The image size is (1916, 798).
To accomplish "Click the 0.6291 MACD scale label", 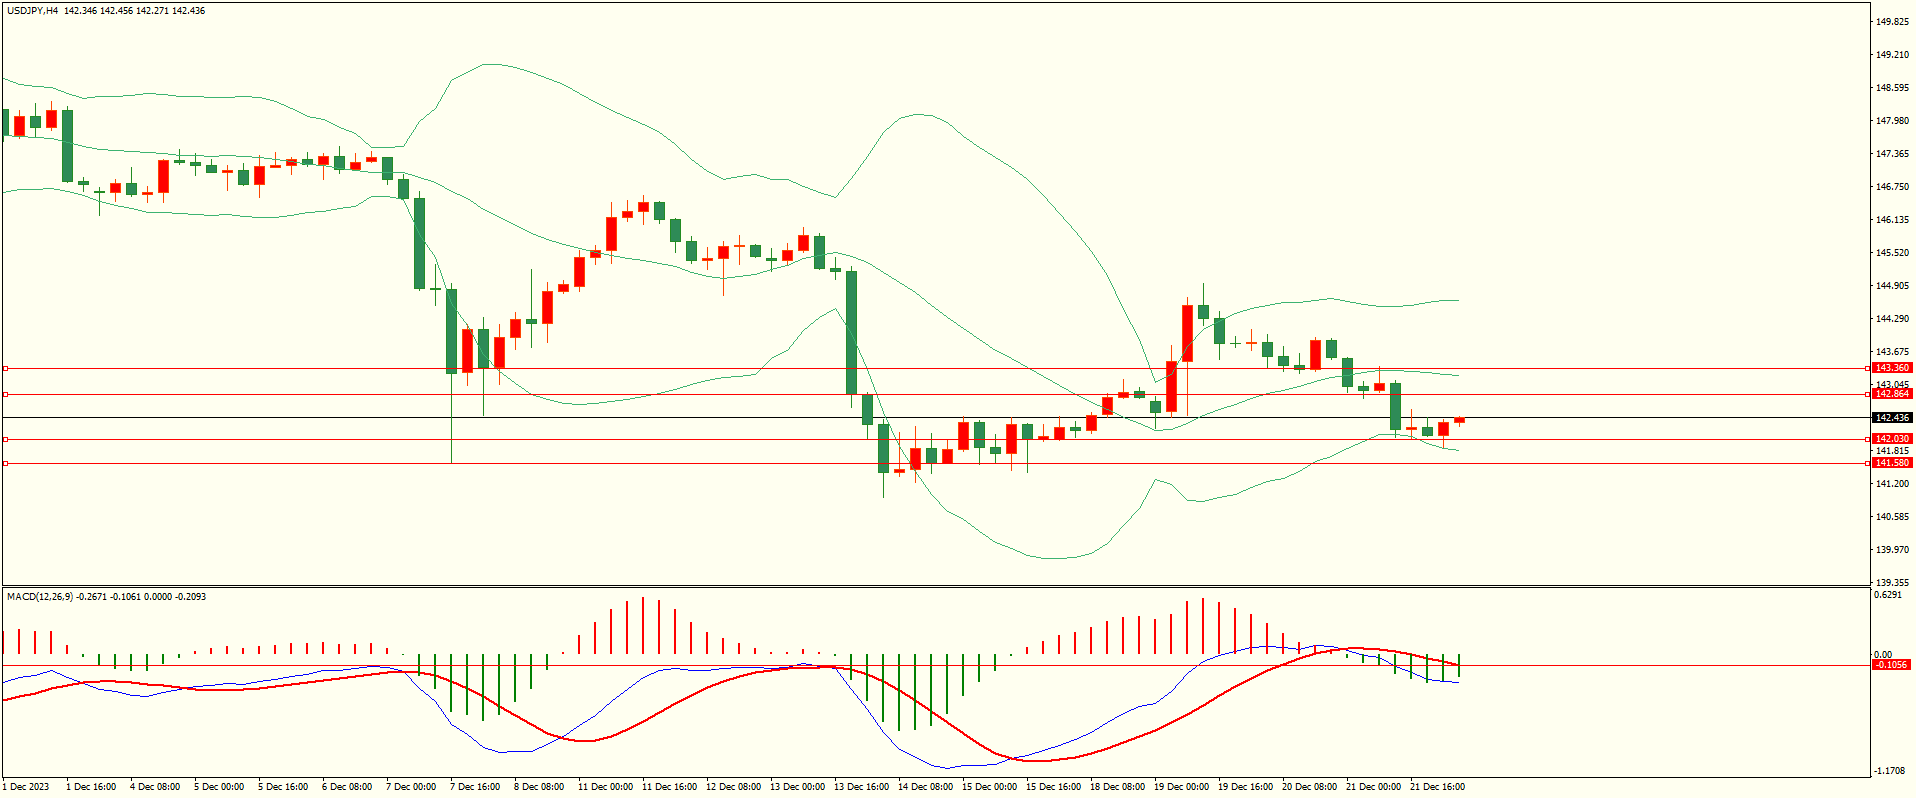I will tap(1889, 595).
